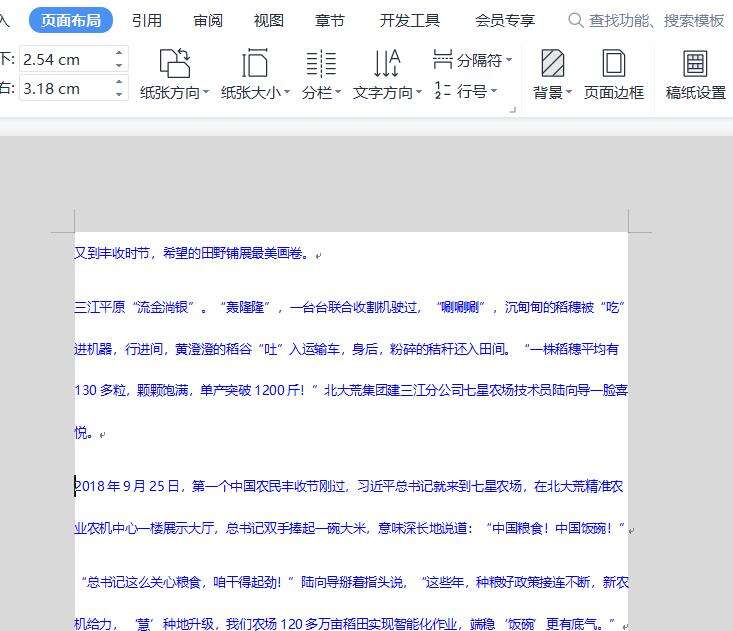Expand the 文字方向 dropdown label

coord(387,93)
